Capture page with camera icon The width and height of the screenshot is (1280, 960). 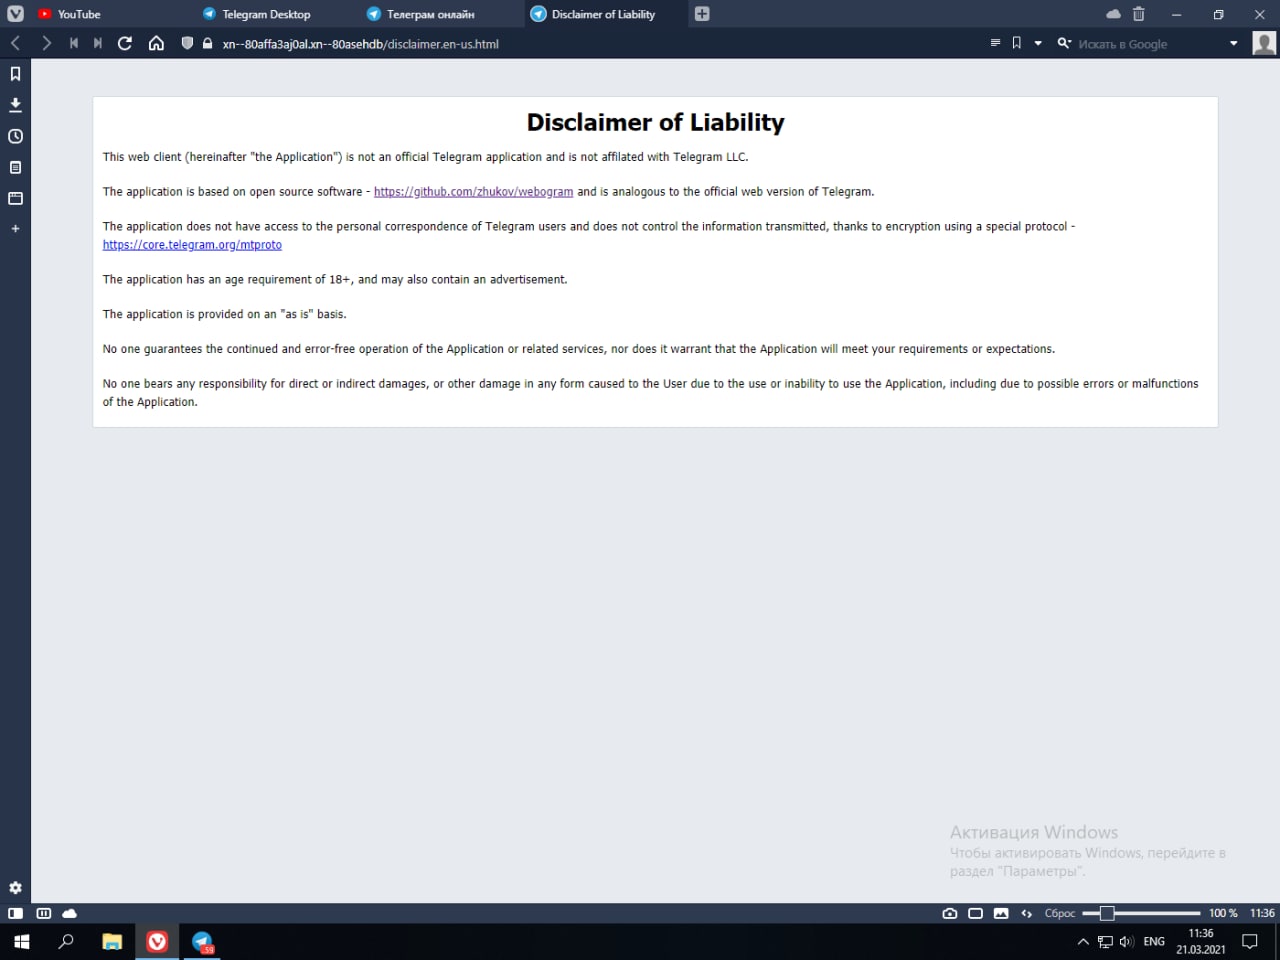pyautogui.click(x=950, y=913)
